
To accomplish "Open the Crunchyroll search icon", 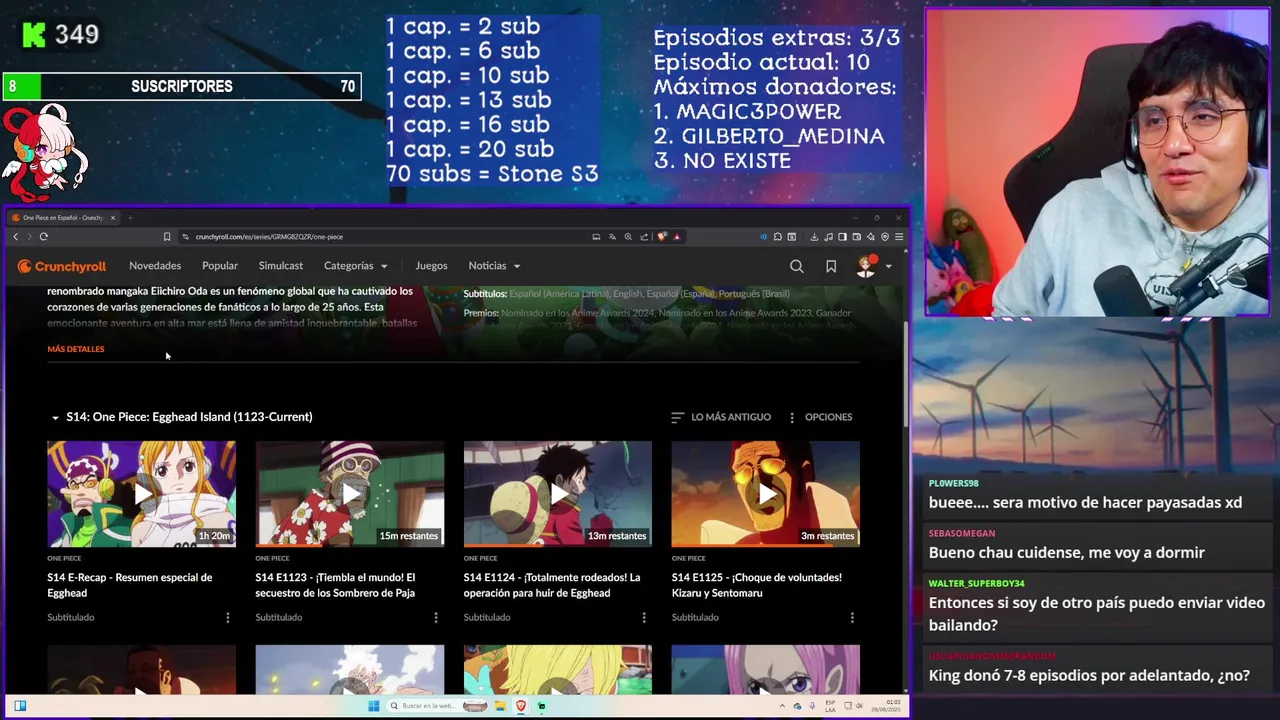I will pos(796,266).
